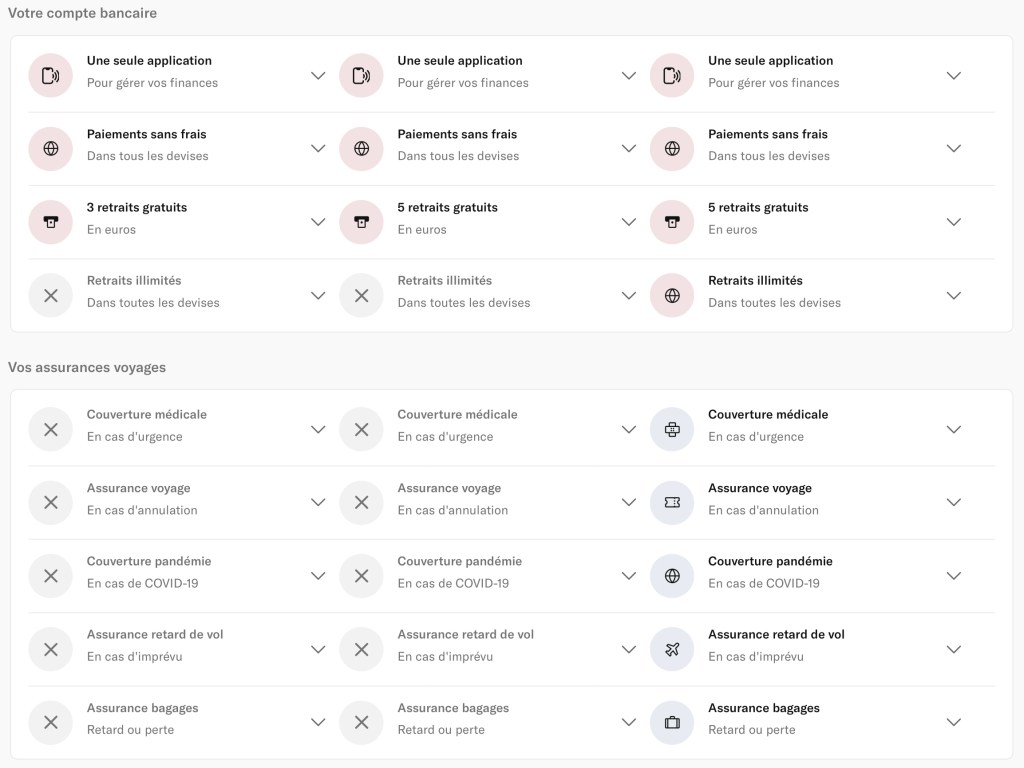Click the X icon beside leftmost Assurance bagages
Image resolution: width=1024 pixels, height=768 pixels.
pos(51,722)
